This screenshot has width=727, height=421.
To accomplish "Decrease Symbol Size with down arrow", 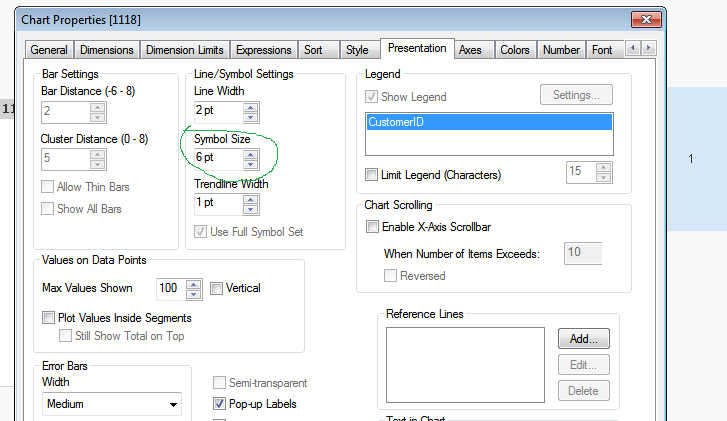I will click(x=250, y=161).
